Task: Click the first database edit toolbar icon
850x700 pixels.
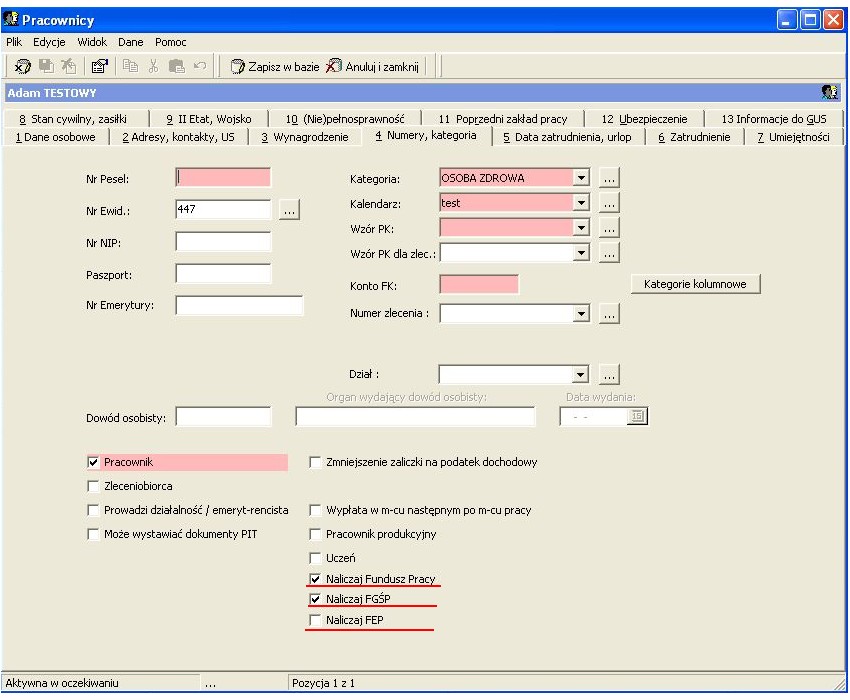Action: pos(22,66)
